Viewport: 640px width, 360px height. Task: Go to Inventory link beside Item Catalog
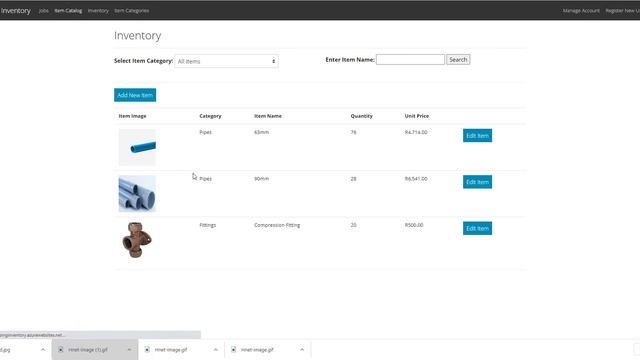point(98,11)
